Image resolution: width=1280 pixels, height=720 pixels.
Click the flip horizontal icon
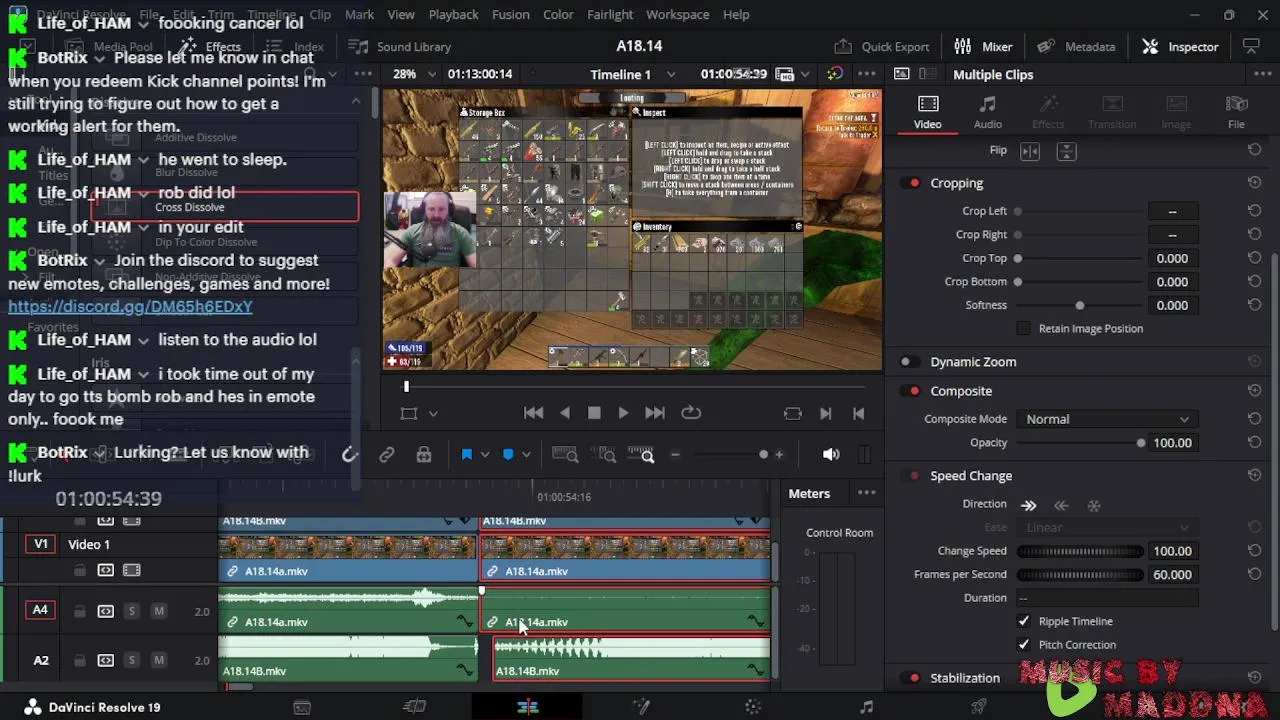pos(1030,151)
